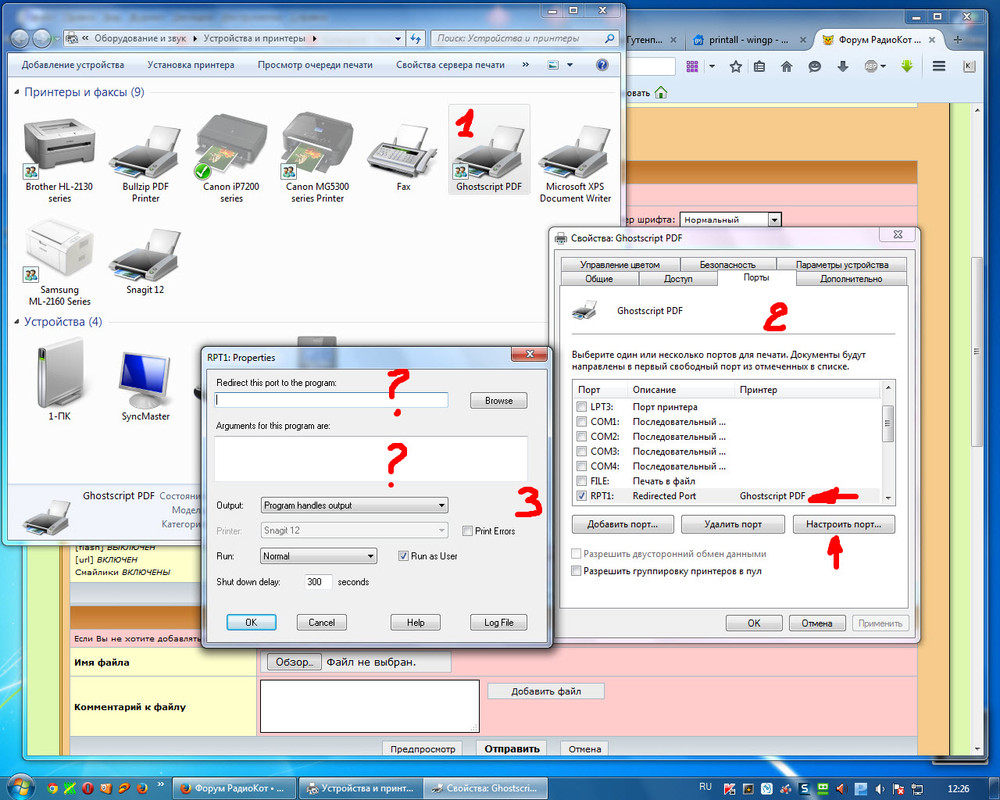Enable the Print Errors checkbox
Screen dimensions: 1000x800
[467, 531]
